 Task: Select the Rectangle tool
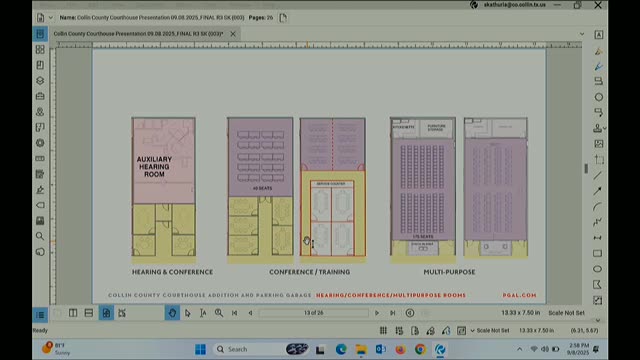point(598,253)
